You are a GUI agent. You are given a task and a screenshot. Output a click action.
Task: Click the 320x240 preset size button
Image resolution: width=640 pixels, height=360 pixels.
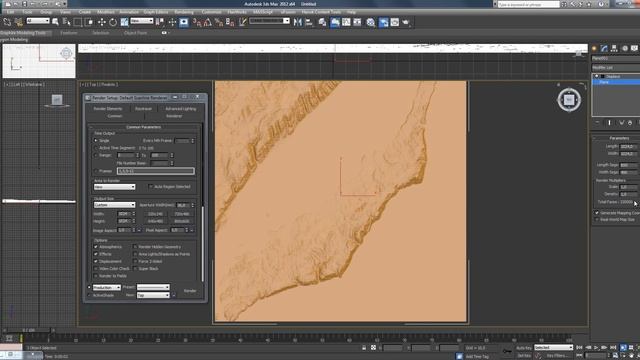click(x=155, y=214)
